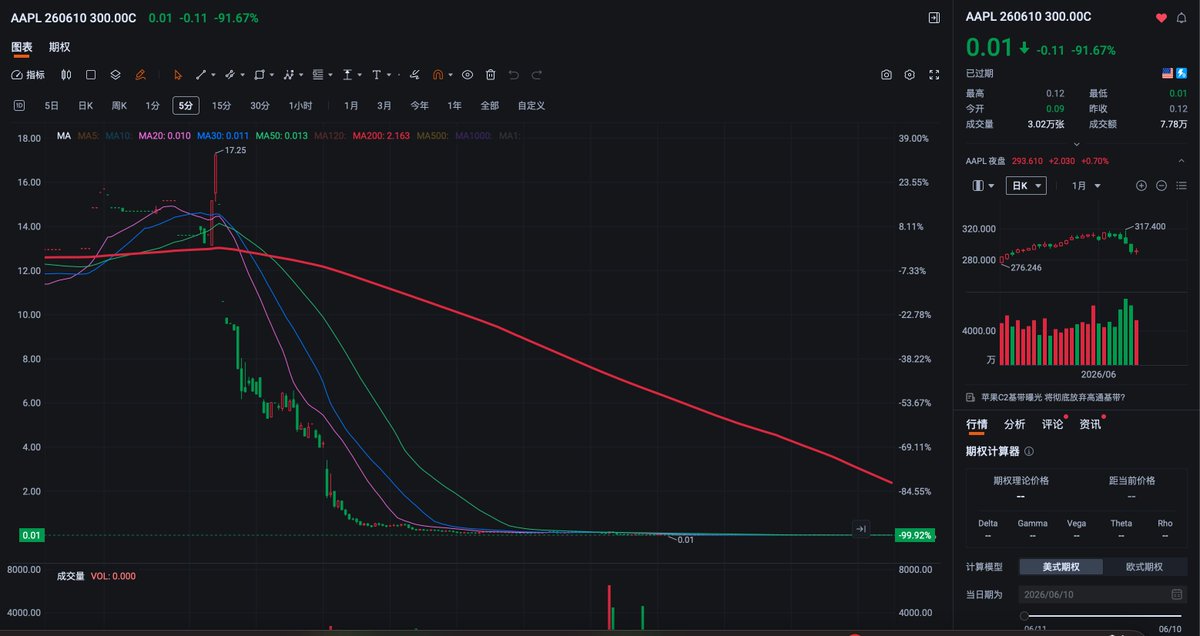This screenshot has height=636, width=1200.
Task: Open news headline about 苹果C2基带
Action: pos(1053,397)
